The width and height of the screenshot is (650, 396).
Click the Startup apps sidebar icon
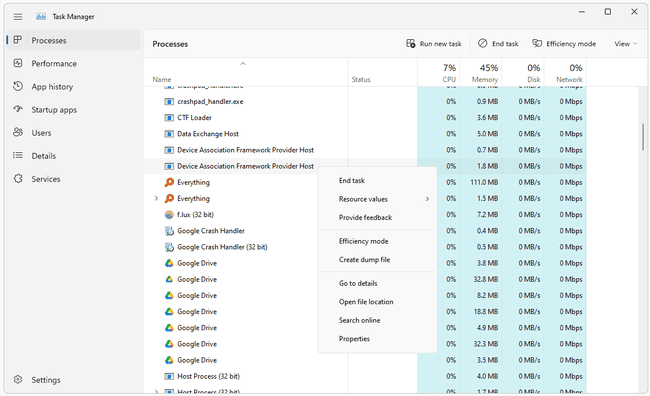click(x=18, y=109)
